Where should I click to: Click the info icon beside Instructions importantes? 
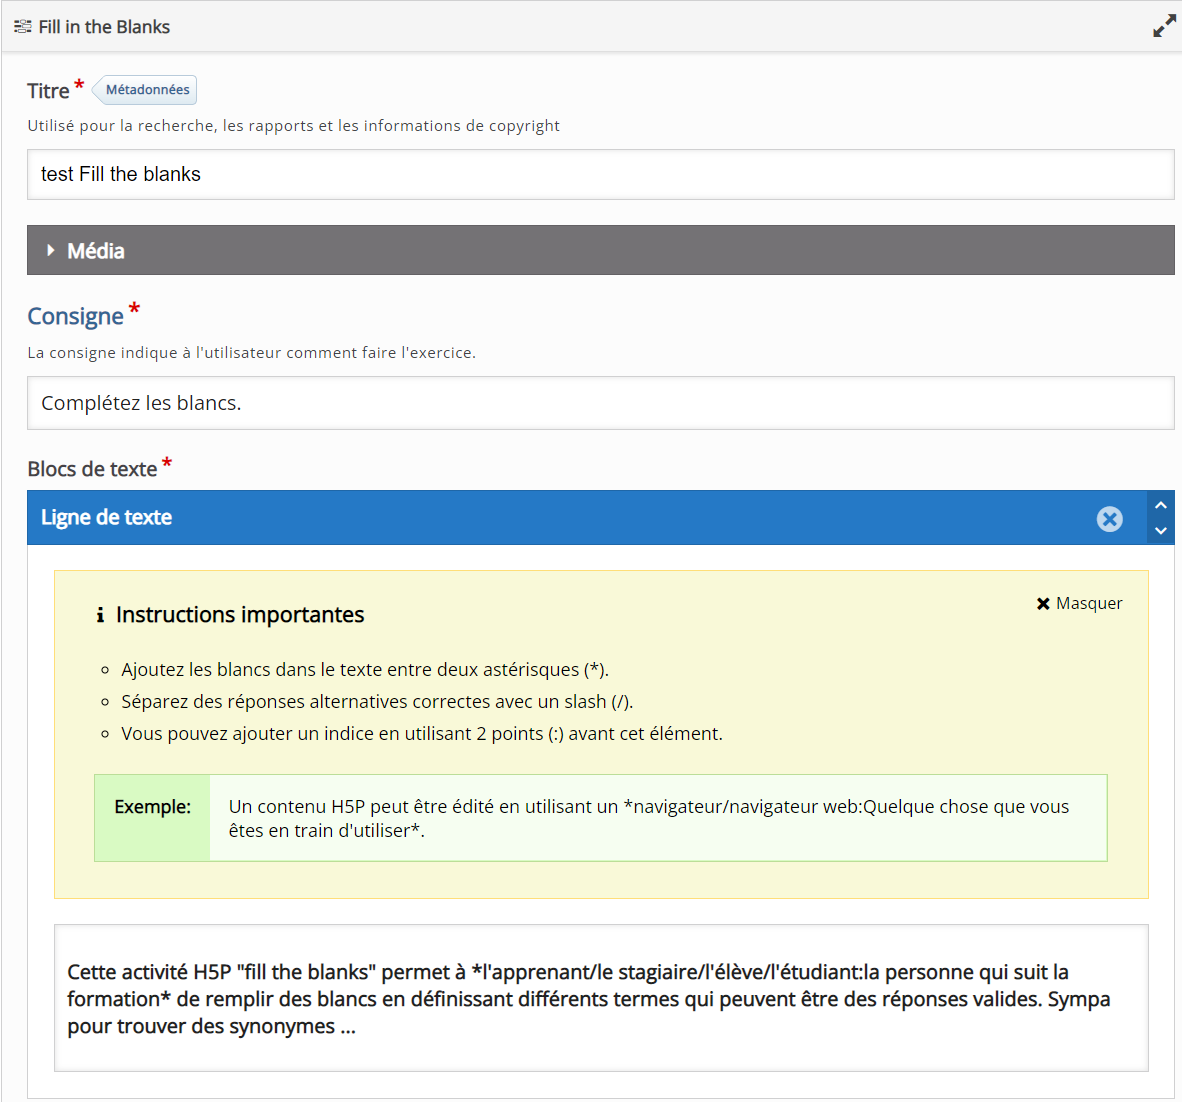coord(100,615)
